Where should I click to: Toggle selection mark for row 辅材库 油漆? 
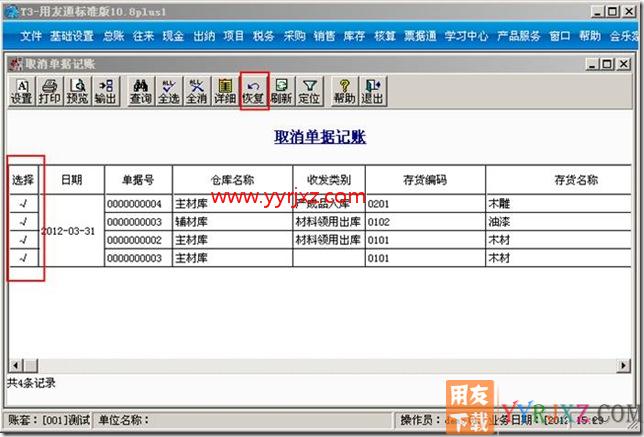coord(23,222)
